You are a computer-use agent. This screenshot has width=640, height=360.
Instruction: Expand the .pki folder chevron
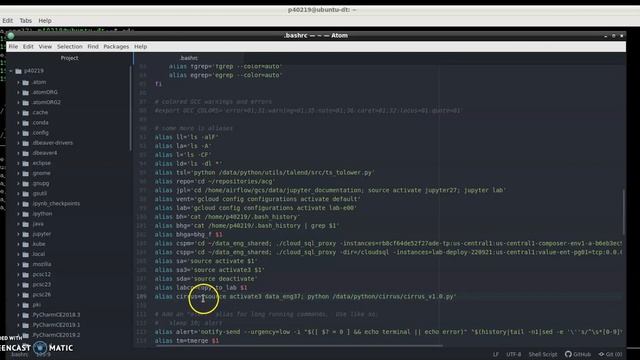18,304
